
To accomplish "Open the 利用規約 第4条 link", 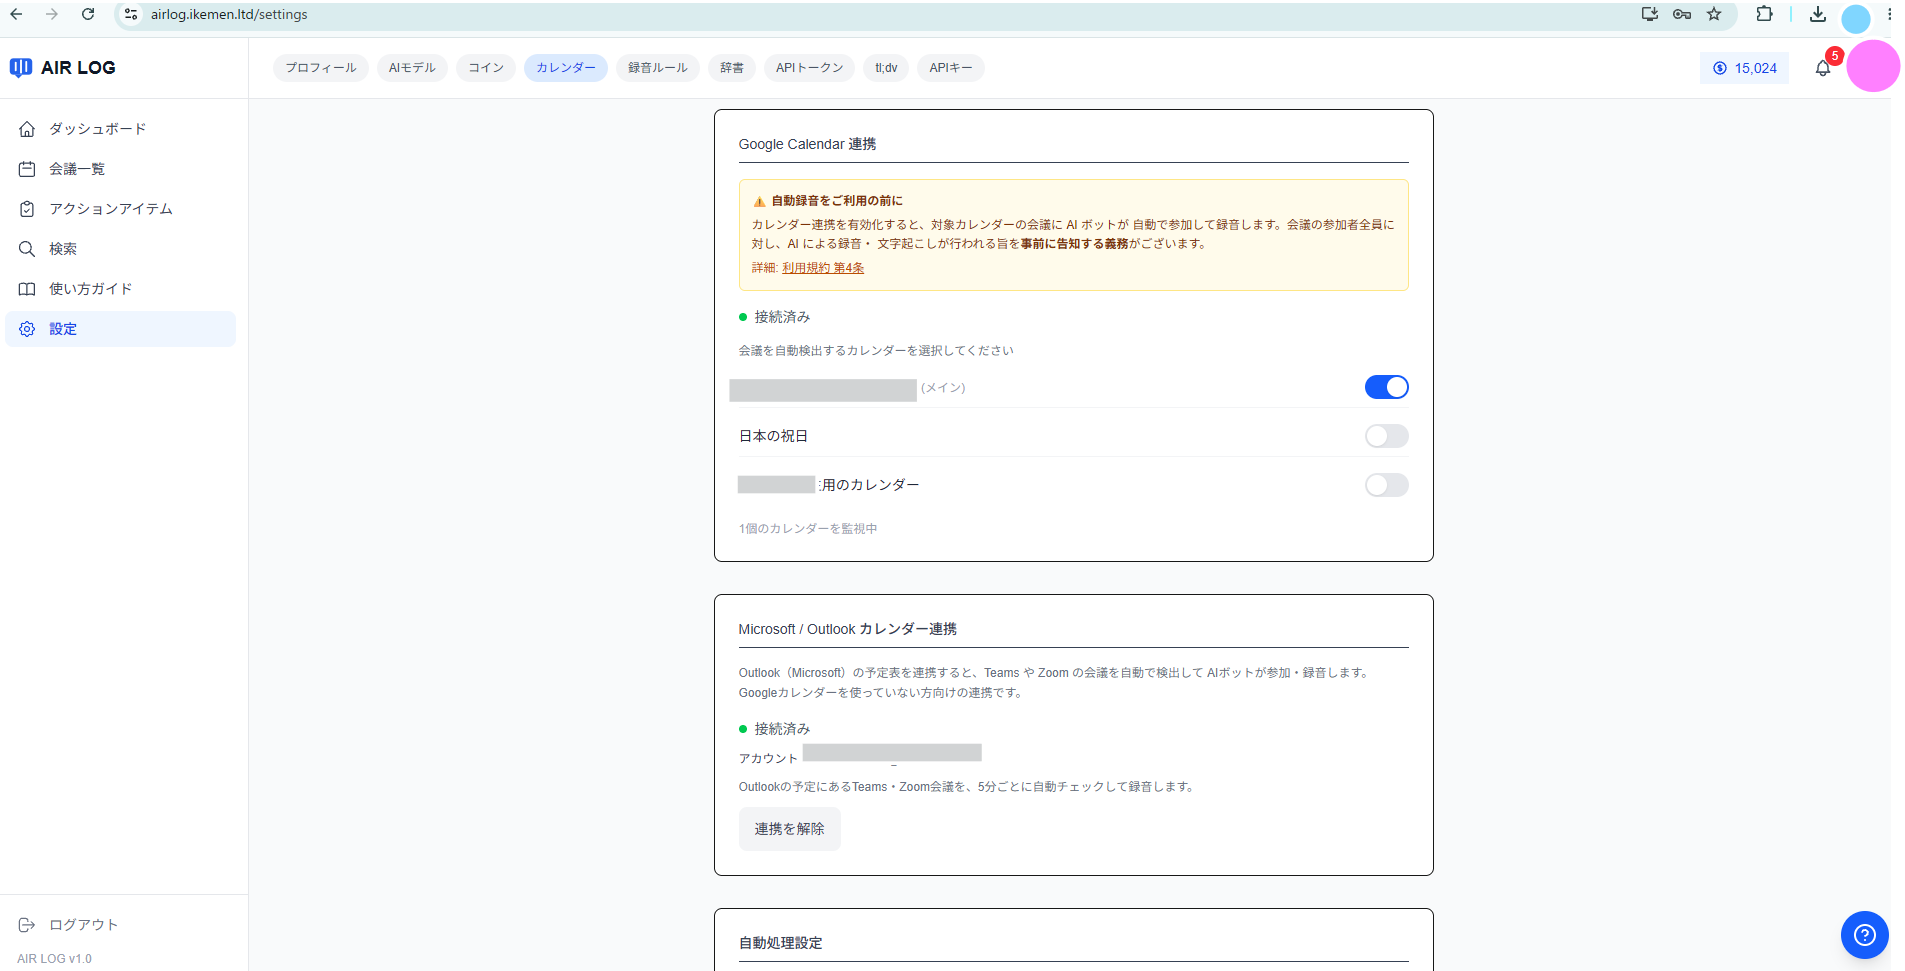I will click(823, 268).
